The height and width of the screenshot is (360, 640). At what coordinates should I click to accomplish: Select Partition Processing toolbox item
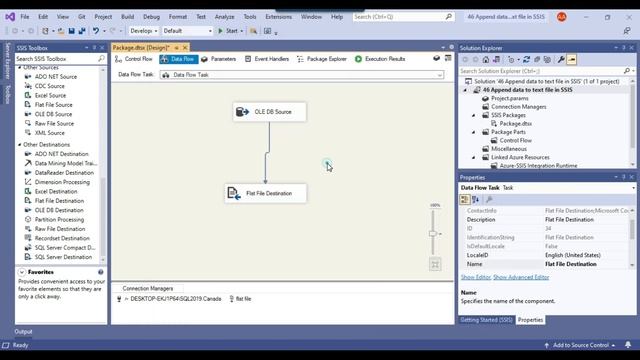[59, 220]
